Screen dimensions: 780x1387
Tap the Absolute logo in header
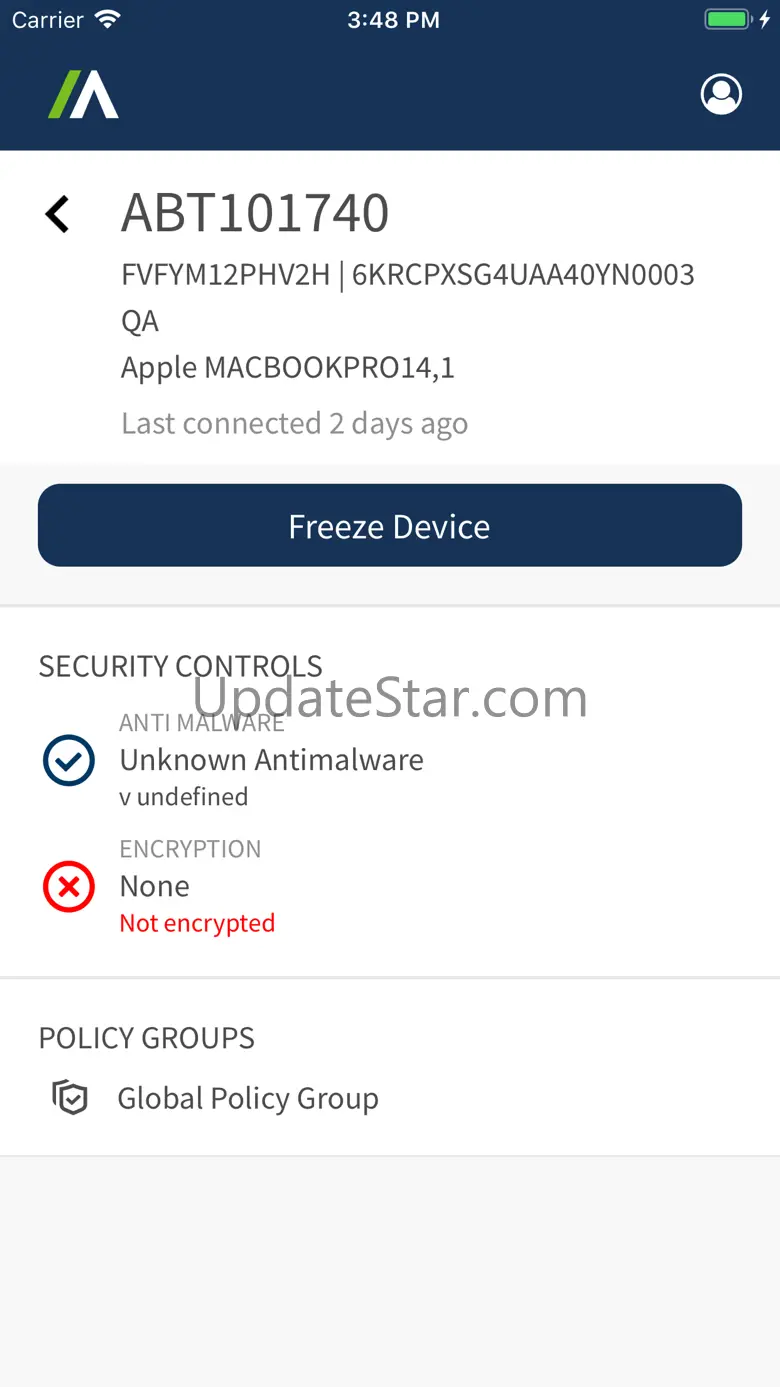pyautogui.click(x=84, y=95)
